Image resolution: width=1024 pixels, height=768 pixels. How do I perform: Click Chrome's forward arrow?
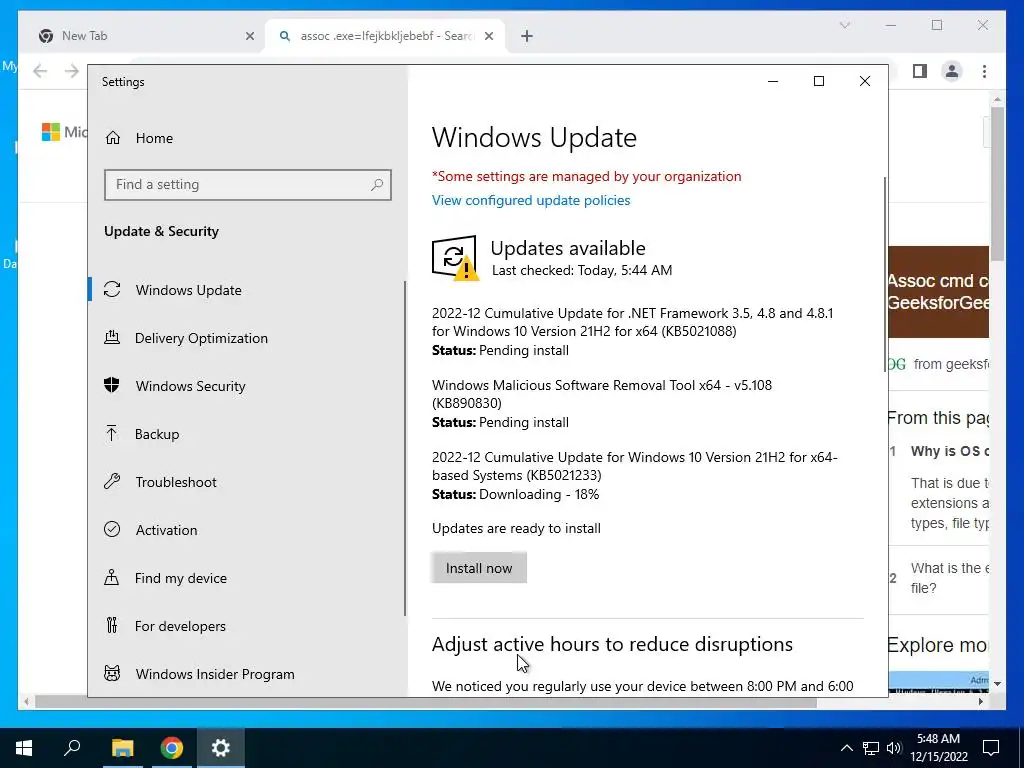point(72,71)
